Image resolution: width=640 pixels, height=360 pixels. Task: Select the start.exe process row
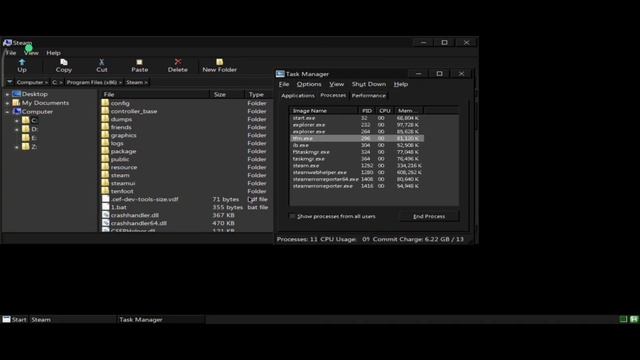point(357,118)
